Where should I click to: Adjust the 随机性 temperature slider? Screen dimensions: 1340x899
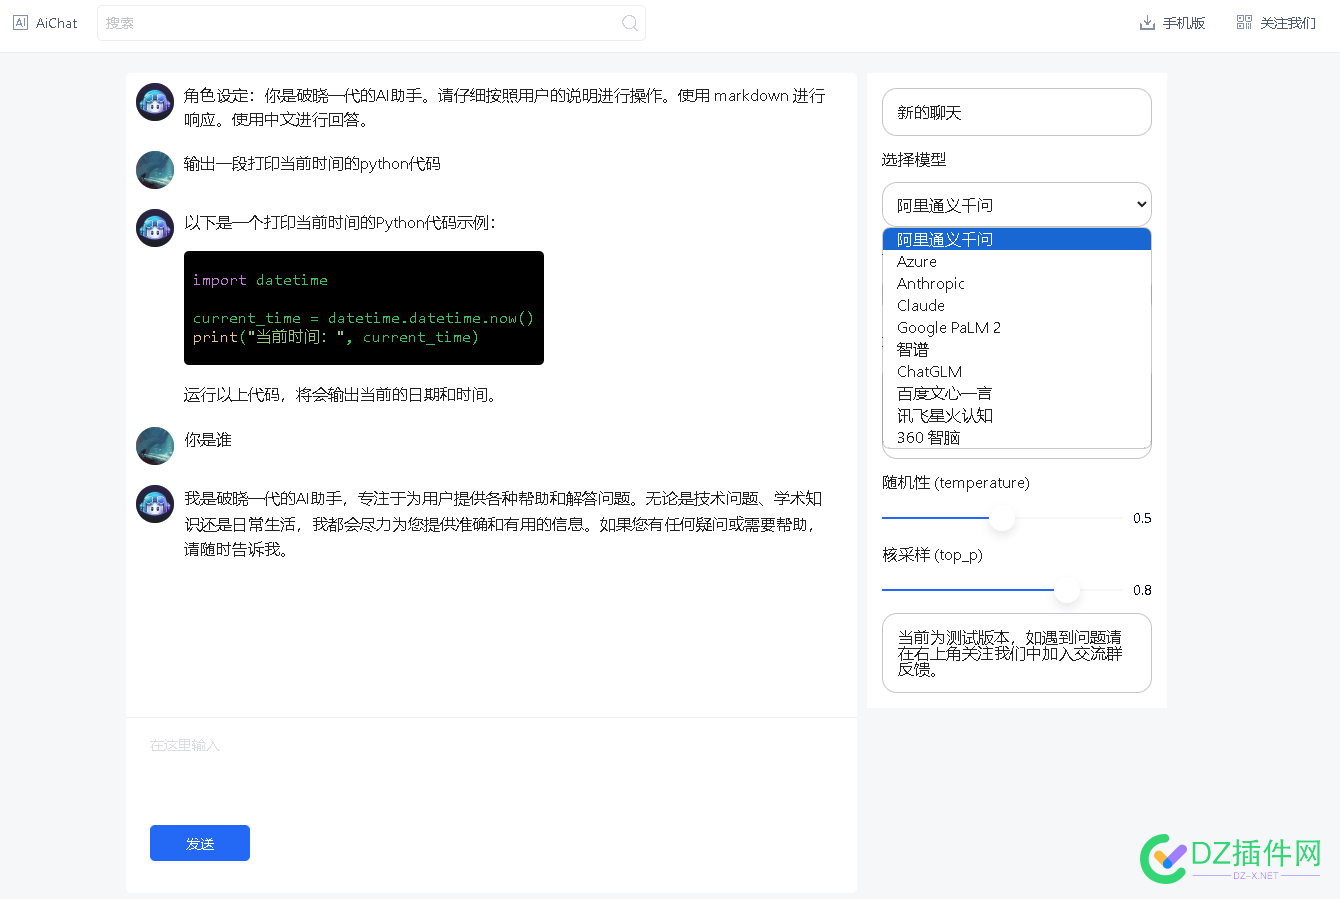1002,518
